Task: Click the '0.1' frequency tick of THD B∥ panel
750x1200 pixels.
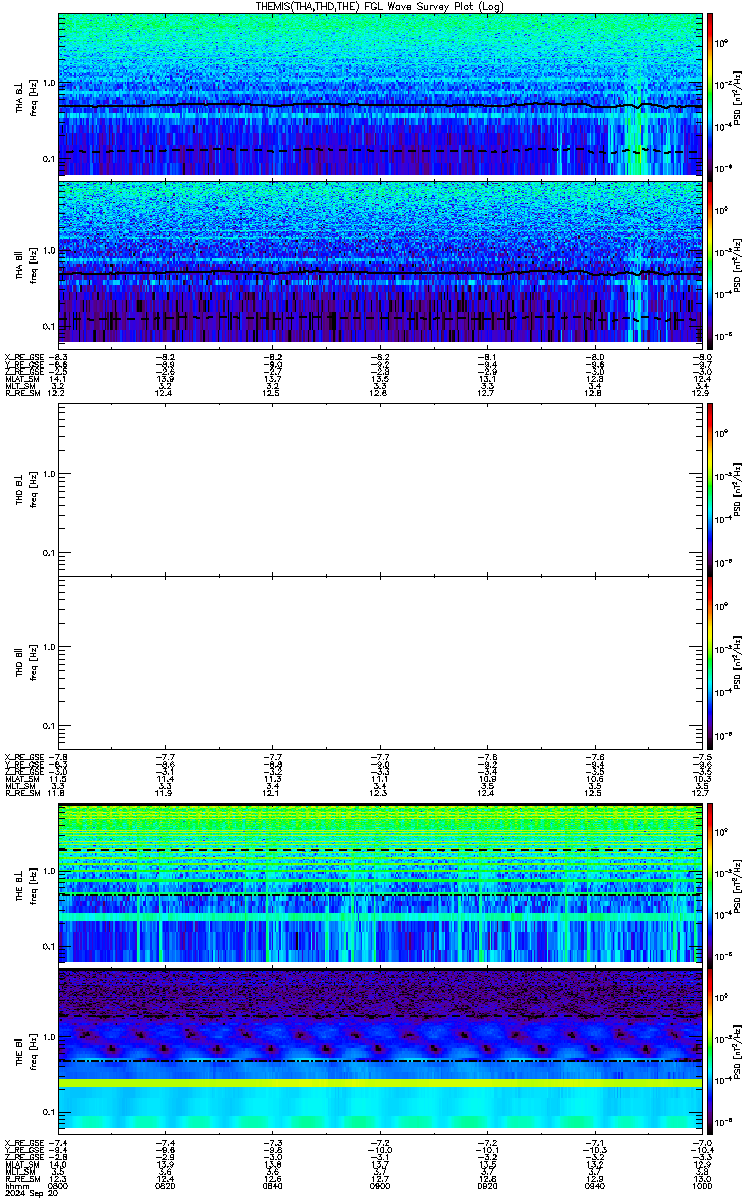Action: point(49,725)
